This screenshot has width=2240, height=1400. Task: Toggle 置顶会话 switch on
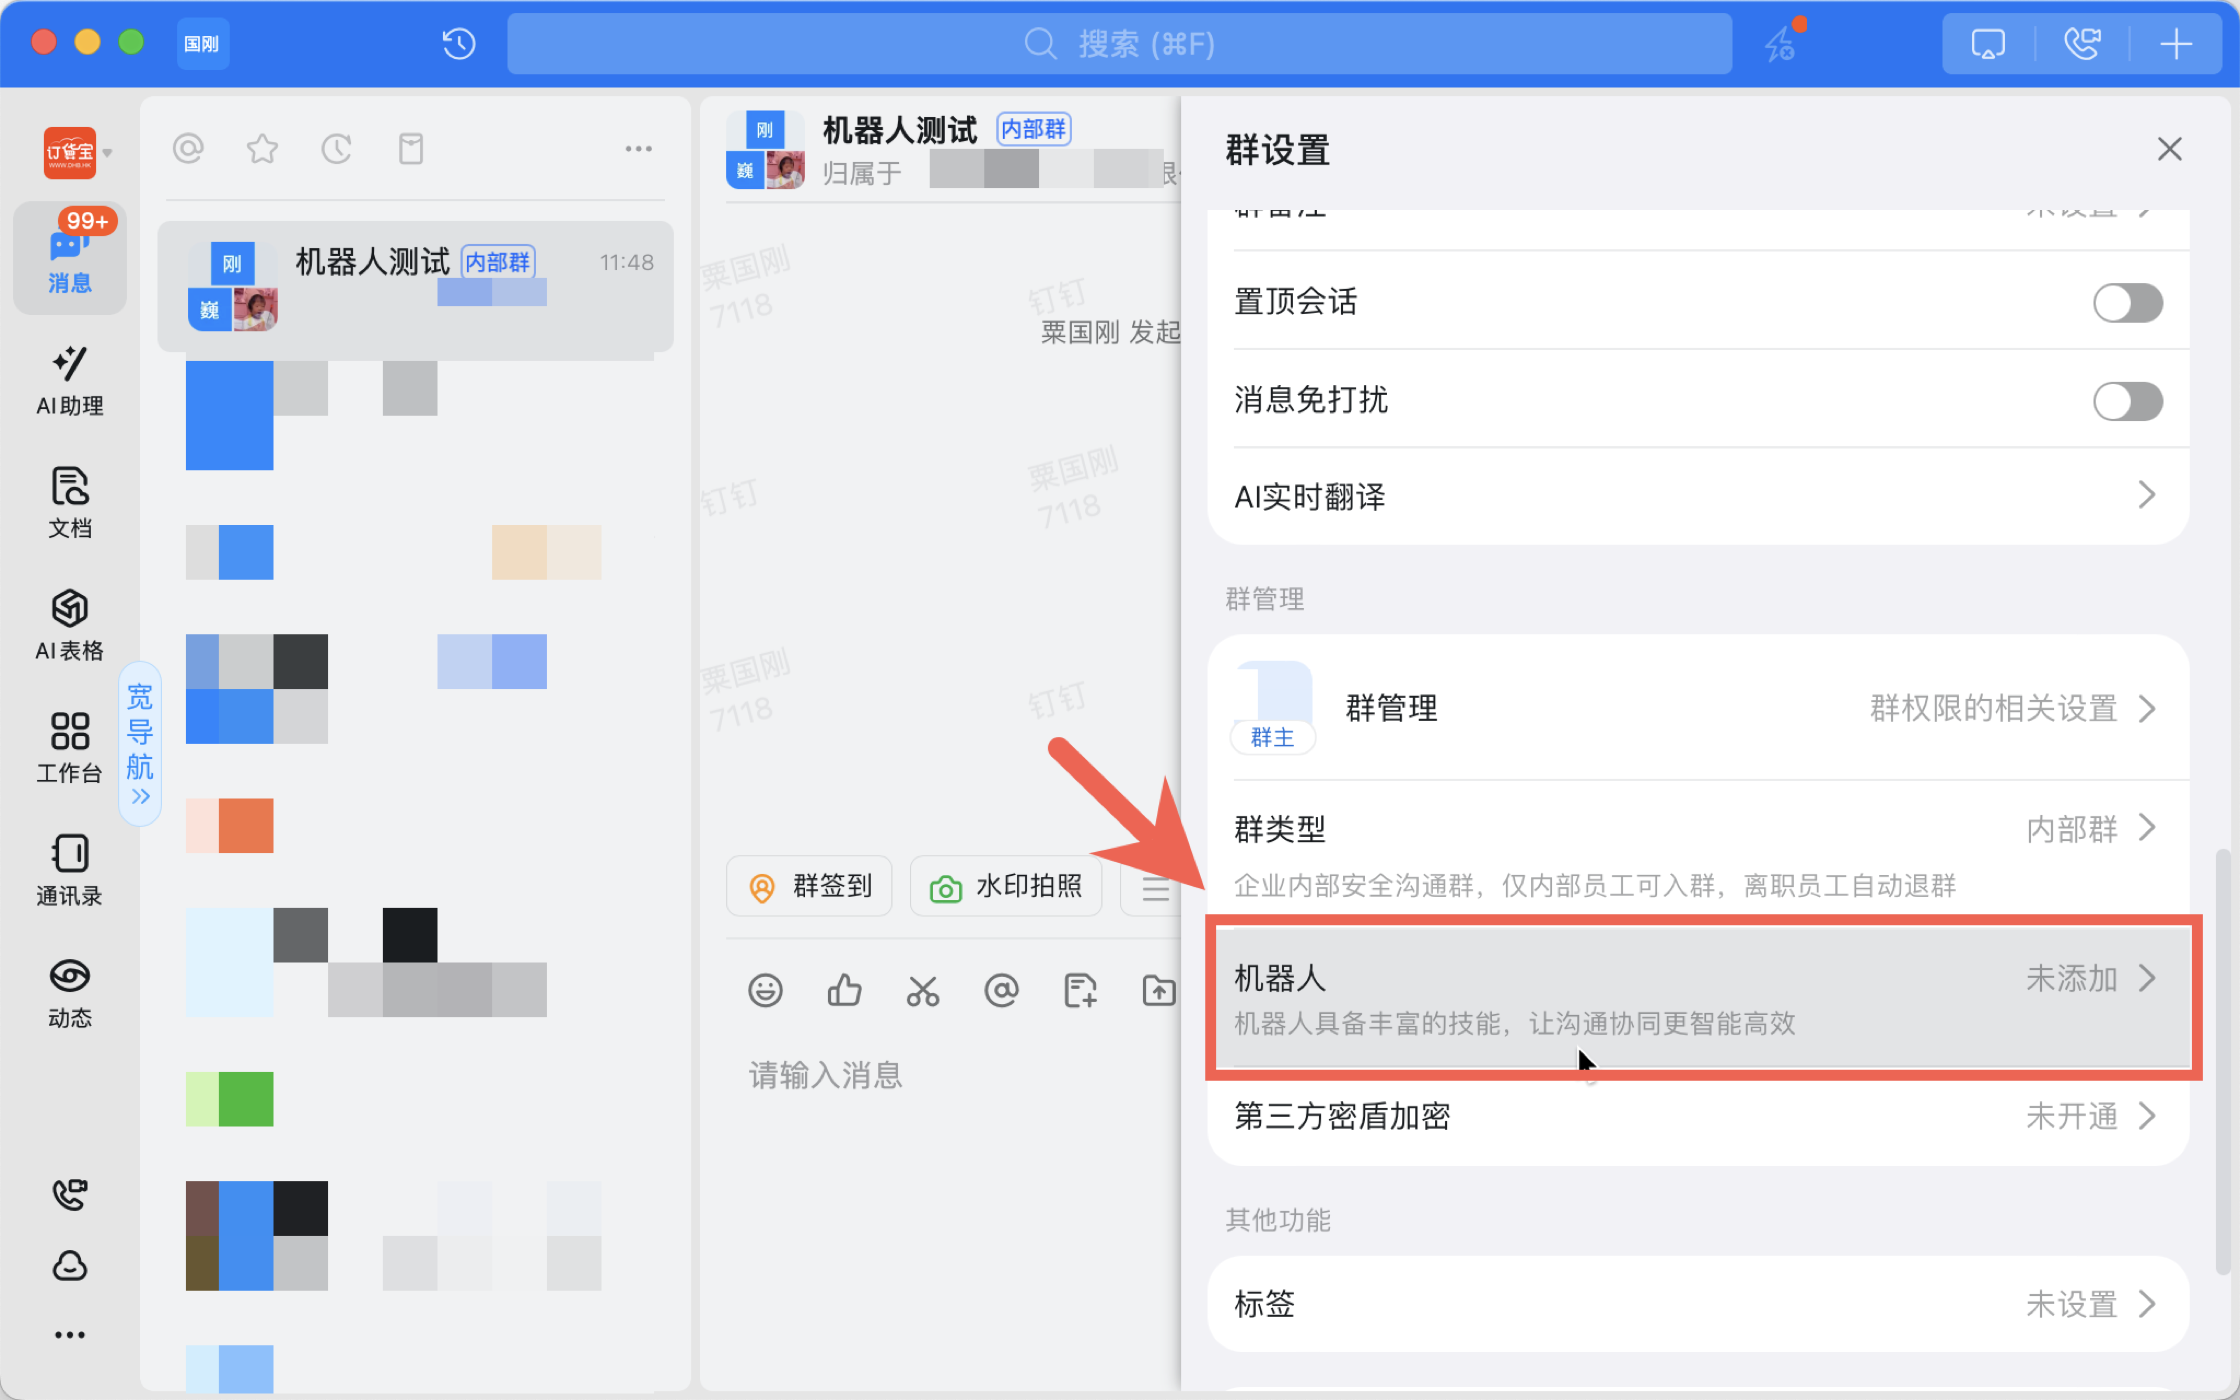click(2127, 303)
